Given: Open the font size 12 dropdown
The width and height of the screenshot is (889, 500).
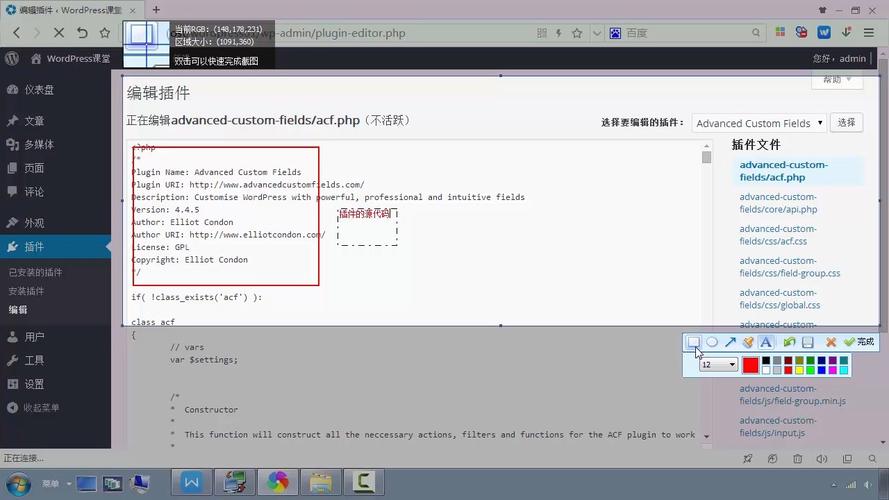Looking at the screenshot, I should (x=718, y=365).
